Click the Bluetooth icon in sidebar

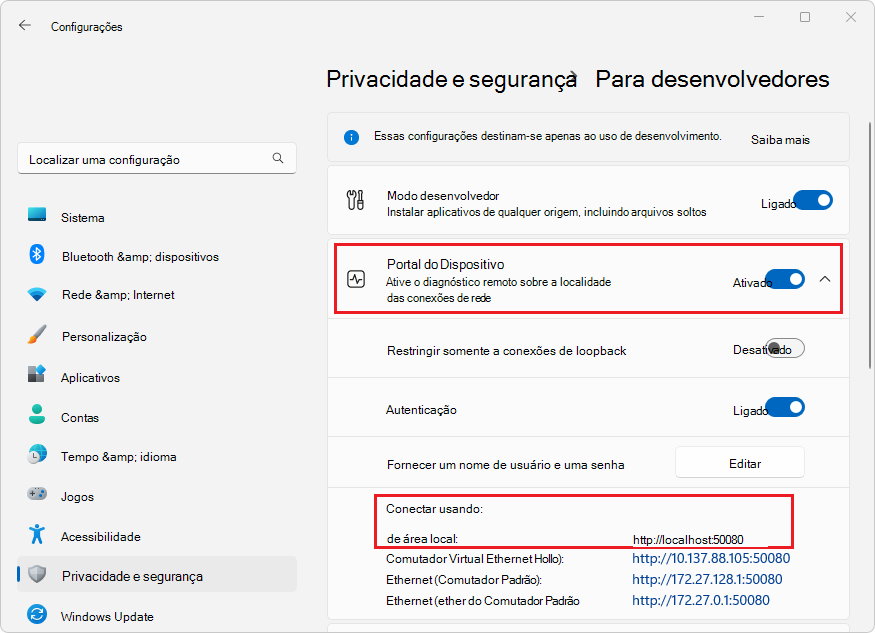coord(38,257)
